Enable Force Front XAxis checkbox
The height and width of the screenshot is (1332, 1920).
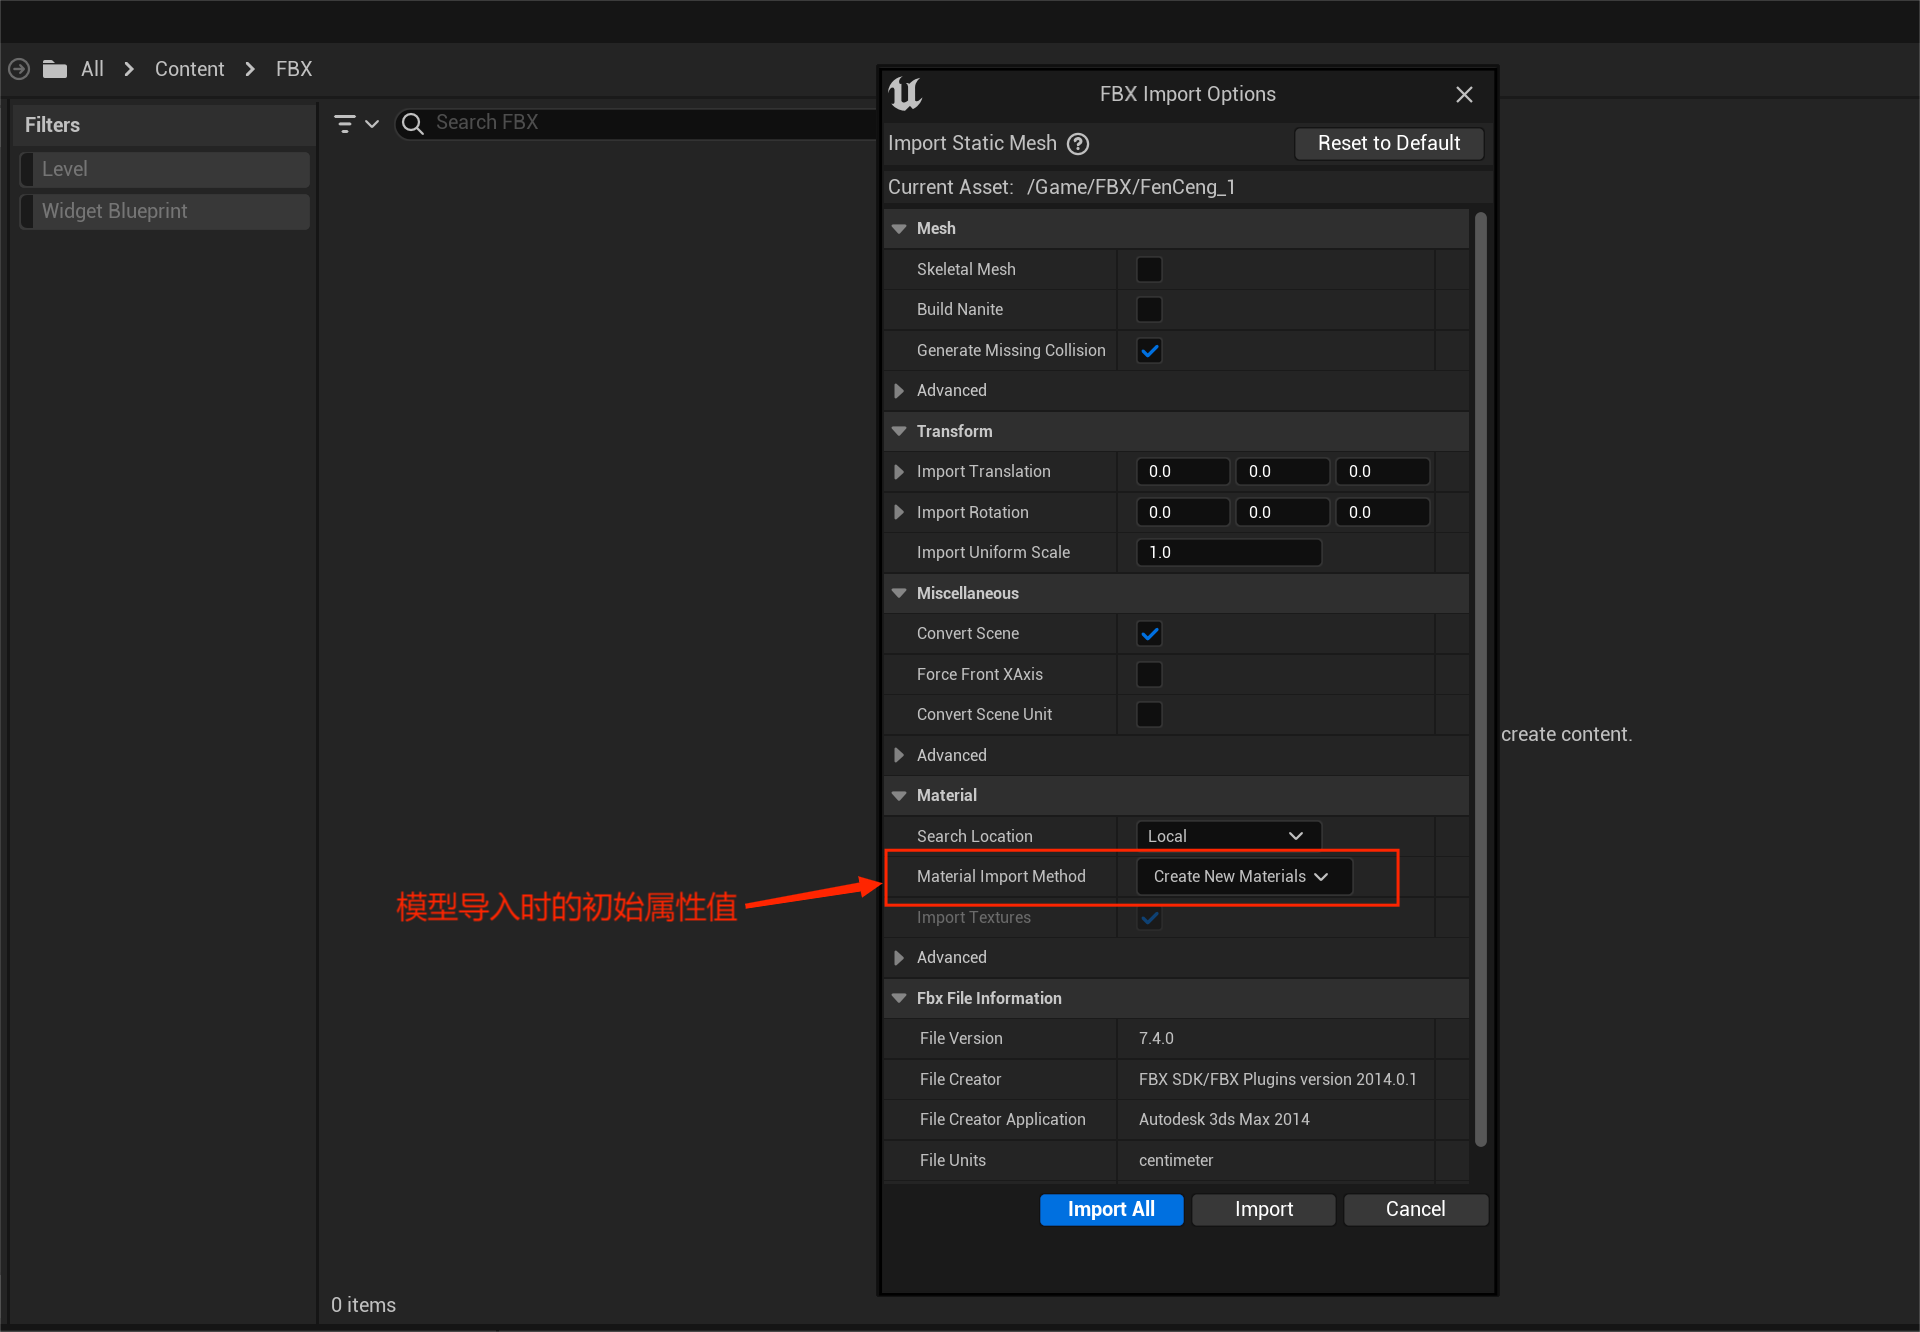(x=1150, y=675)
